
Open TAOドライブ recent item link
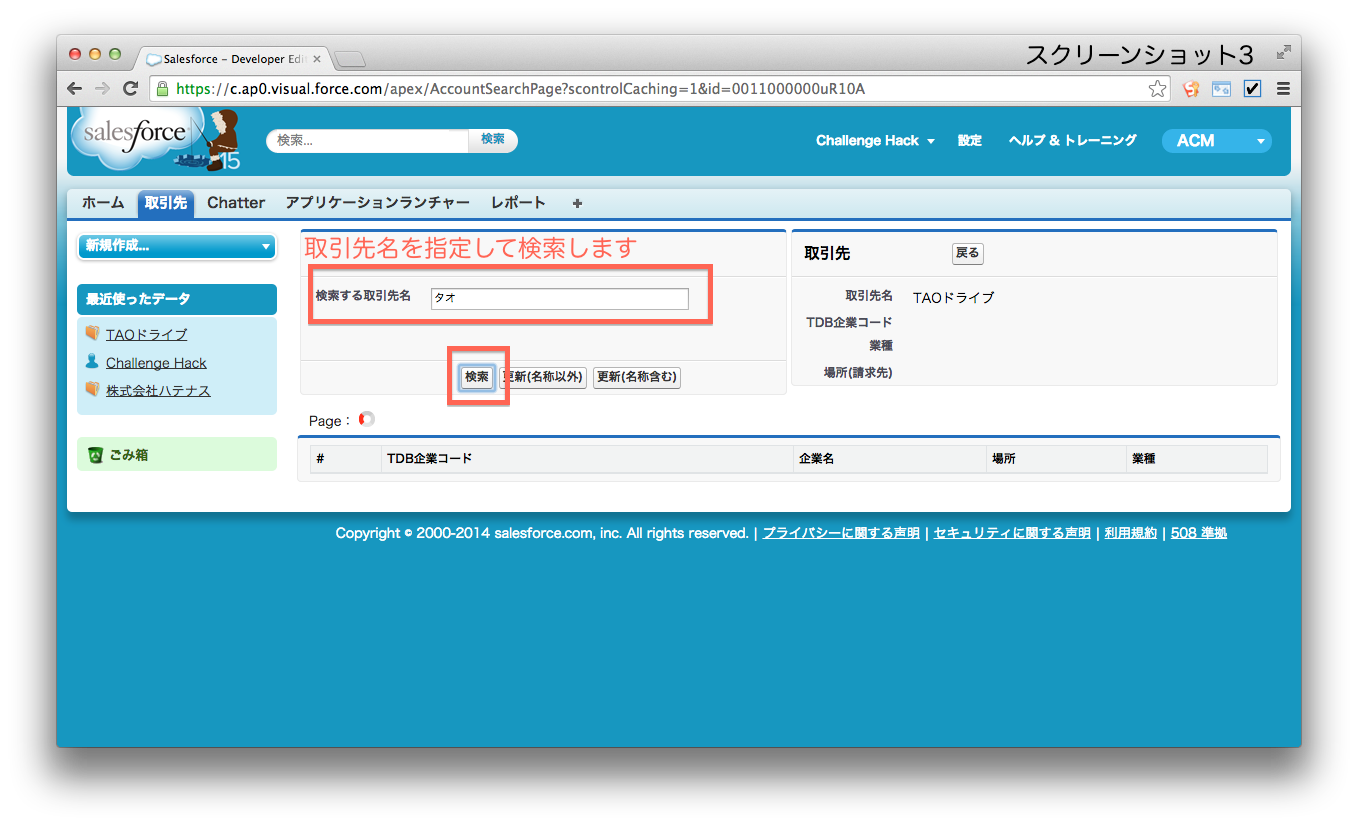pos(146,334)
